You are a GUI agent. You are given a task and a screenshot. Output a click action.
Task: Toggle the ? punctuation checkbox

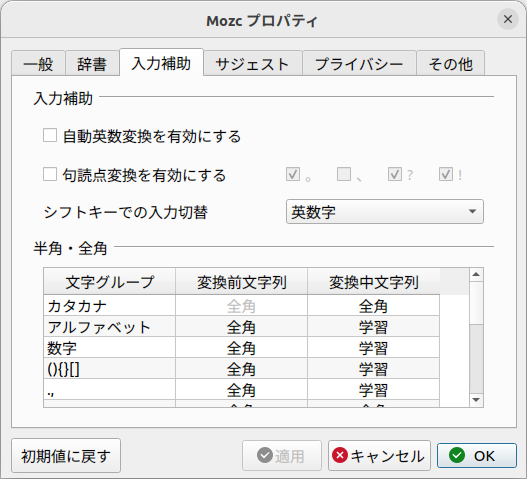coord(395,174)
